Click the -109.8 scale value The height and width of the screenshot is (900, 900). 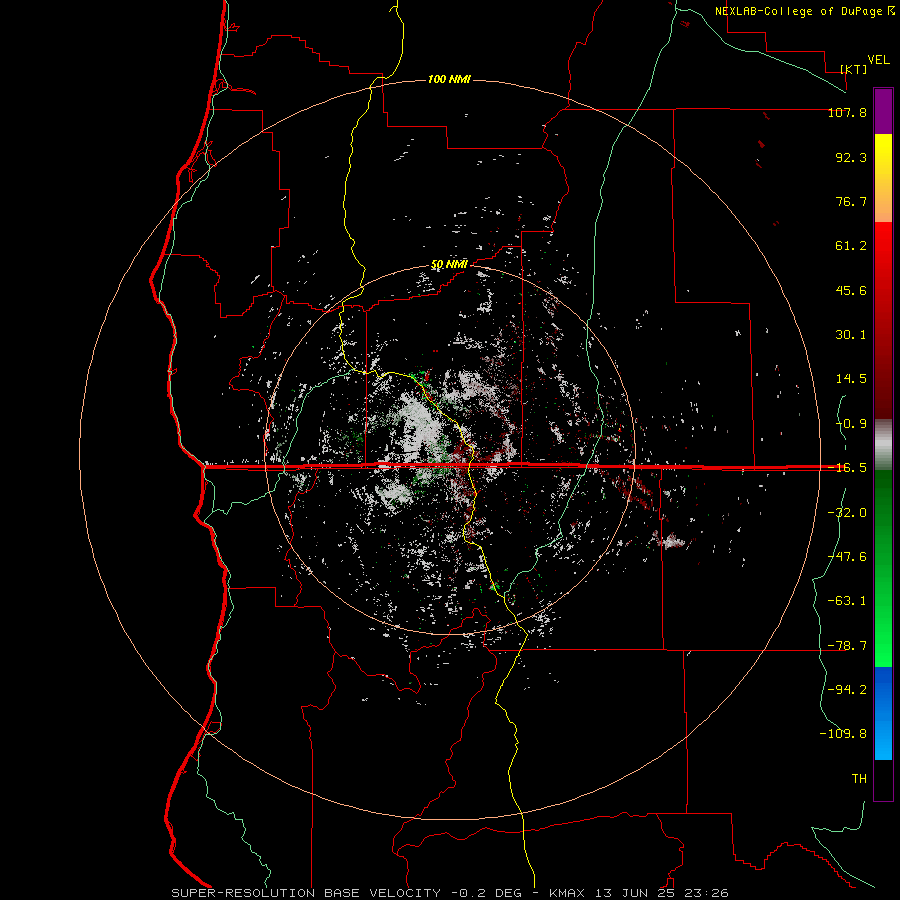[x=843, y=734]
